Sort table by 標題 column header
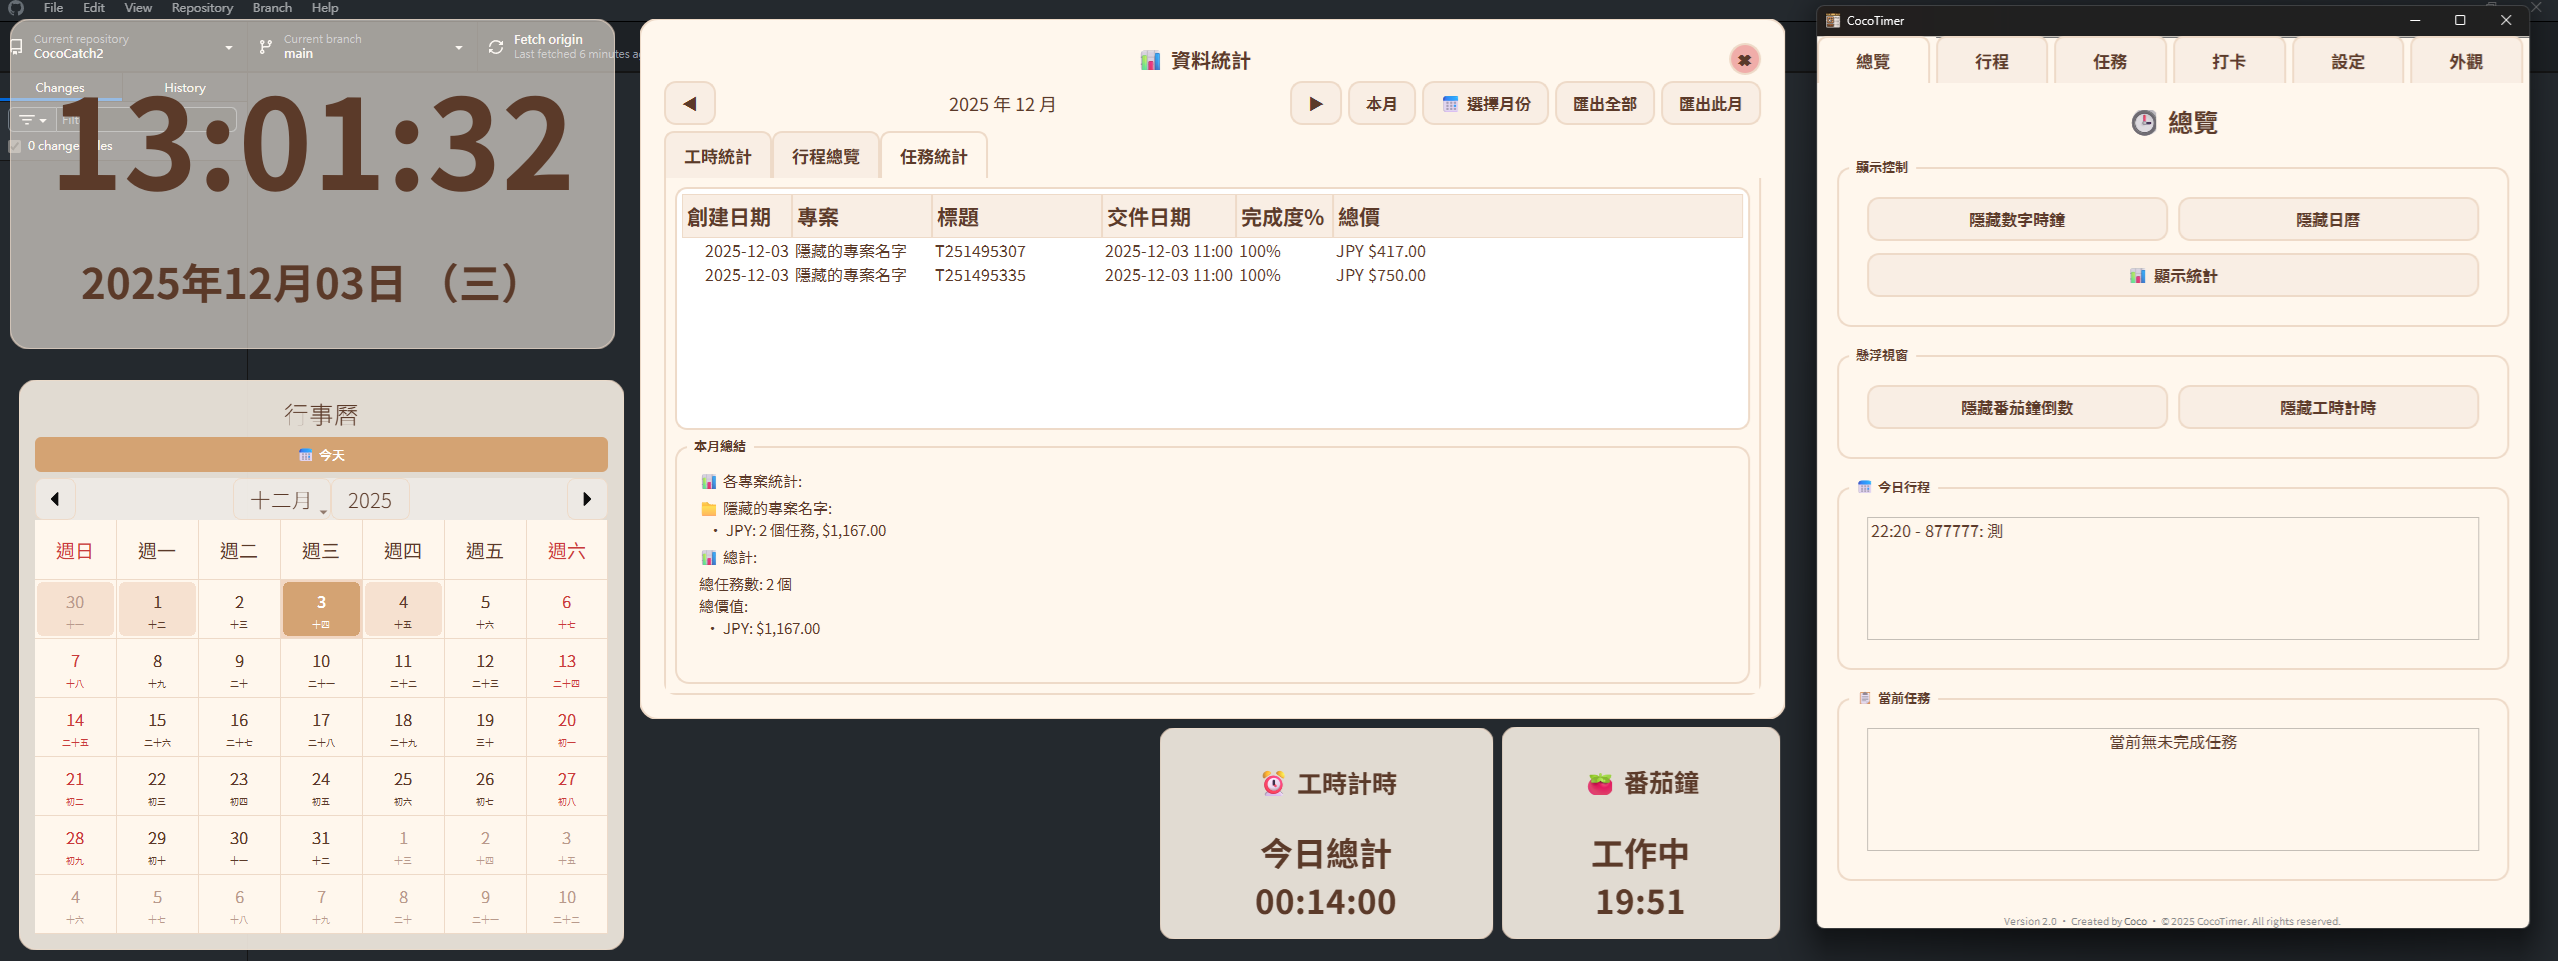The width and height of the screenshot is (2558, 961). coord(1017,217)
